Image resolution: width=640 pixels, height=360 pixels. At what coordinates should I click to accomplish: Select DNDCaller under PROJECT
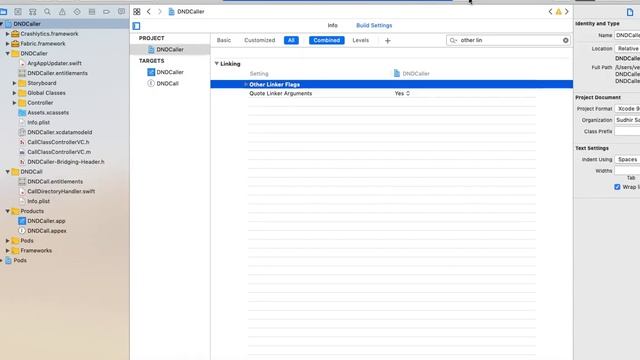click(170, 49)
